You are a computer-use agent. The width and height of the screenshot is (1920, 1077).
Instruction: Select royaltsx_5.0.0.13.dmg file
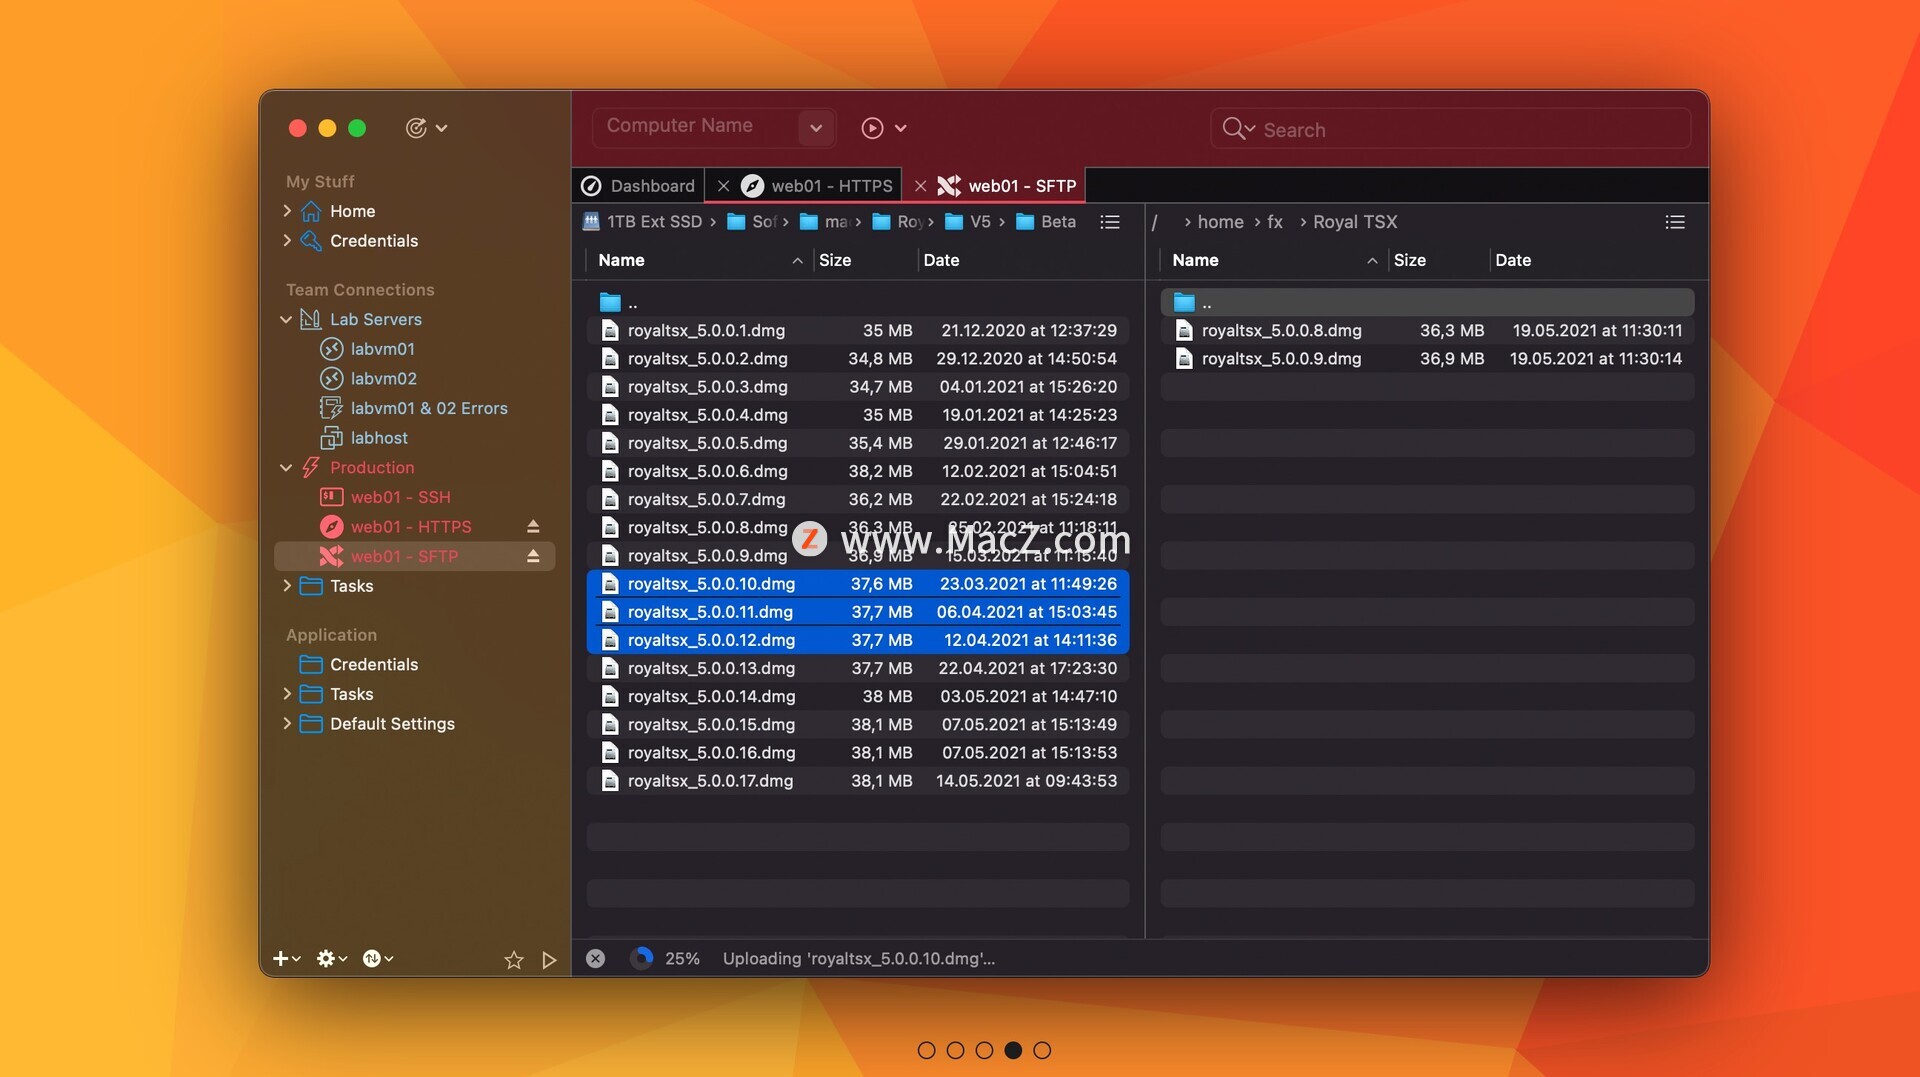(x=858, y=668)
